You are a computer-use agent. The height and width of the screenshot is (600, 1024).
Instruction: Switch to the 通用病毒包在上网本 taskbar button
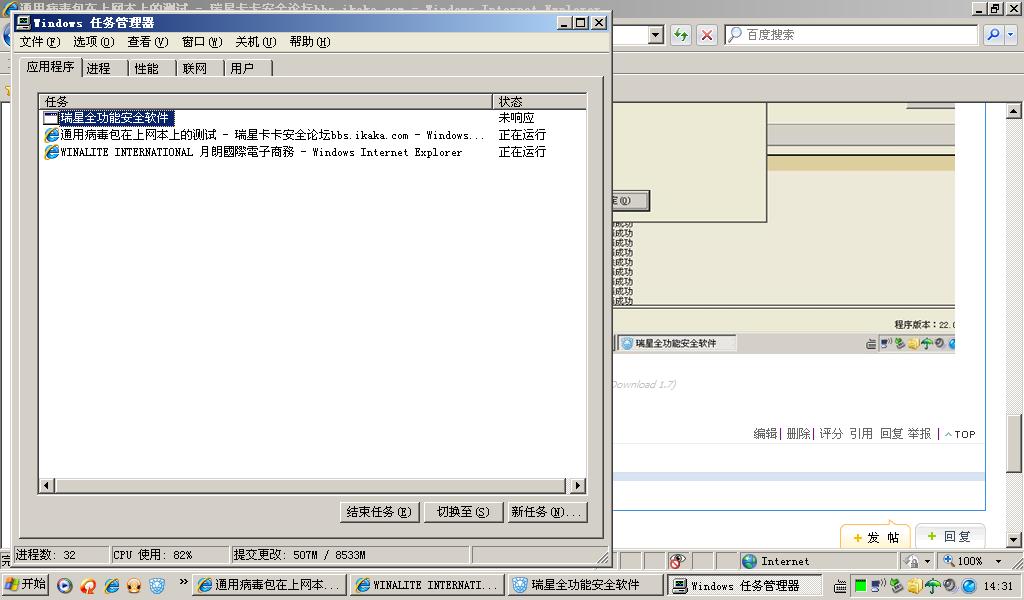269,585
